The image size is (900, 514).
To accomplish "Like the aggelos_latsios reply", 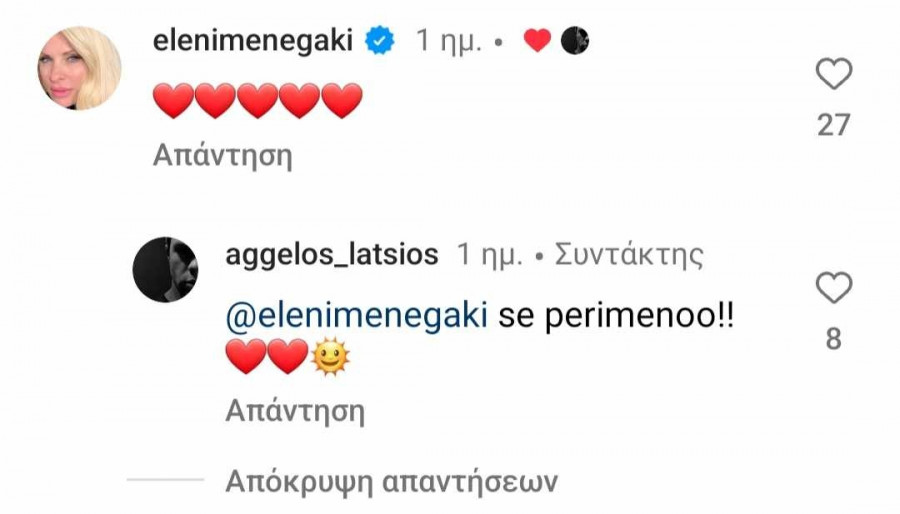I will coord(833,287).
